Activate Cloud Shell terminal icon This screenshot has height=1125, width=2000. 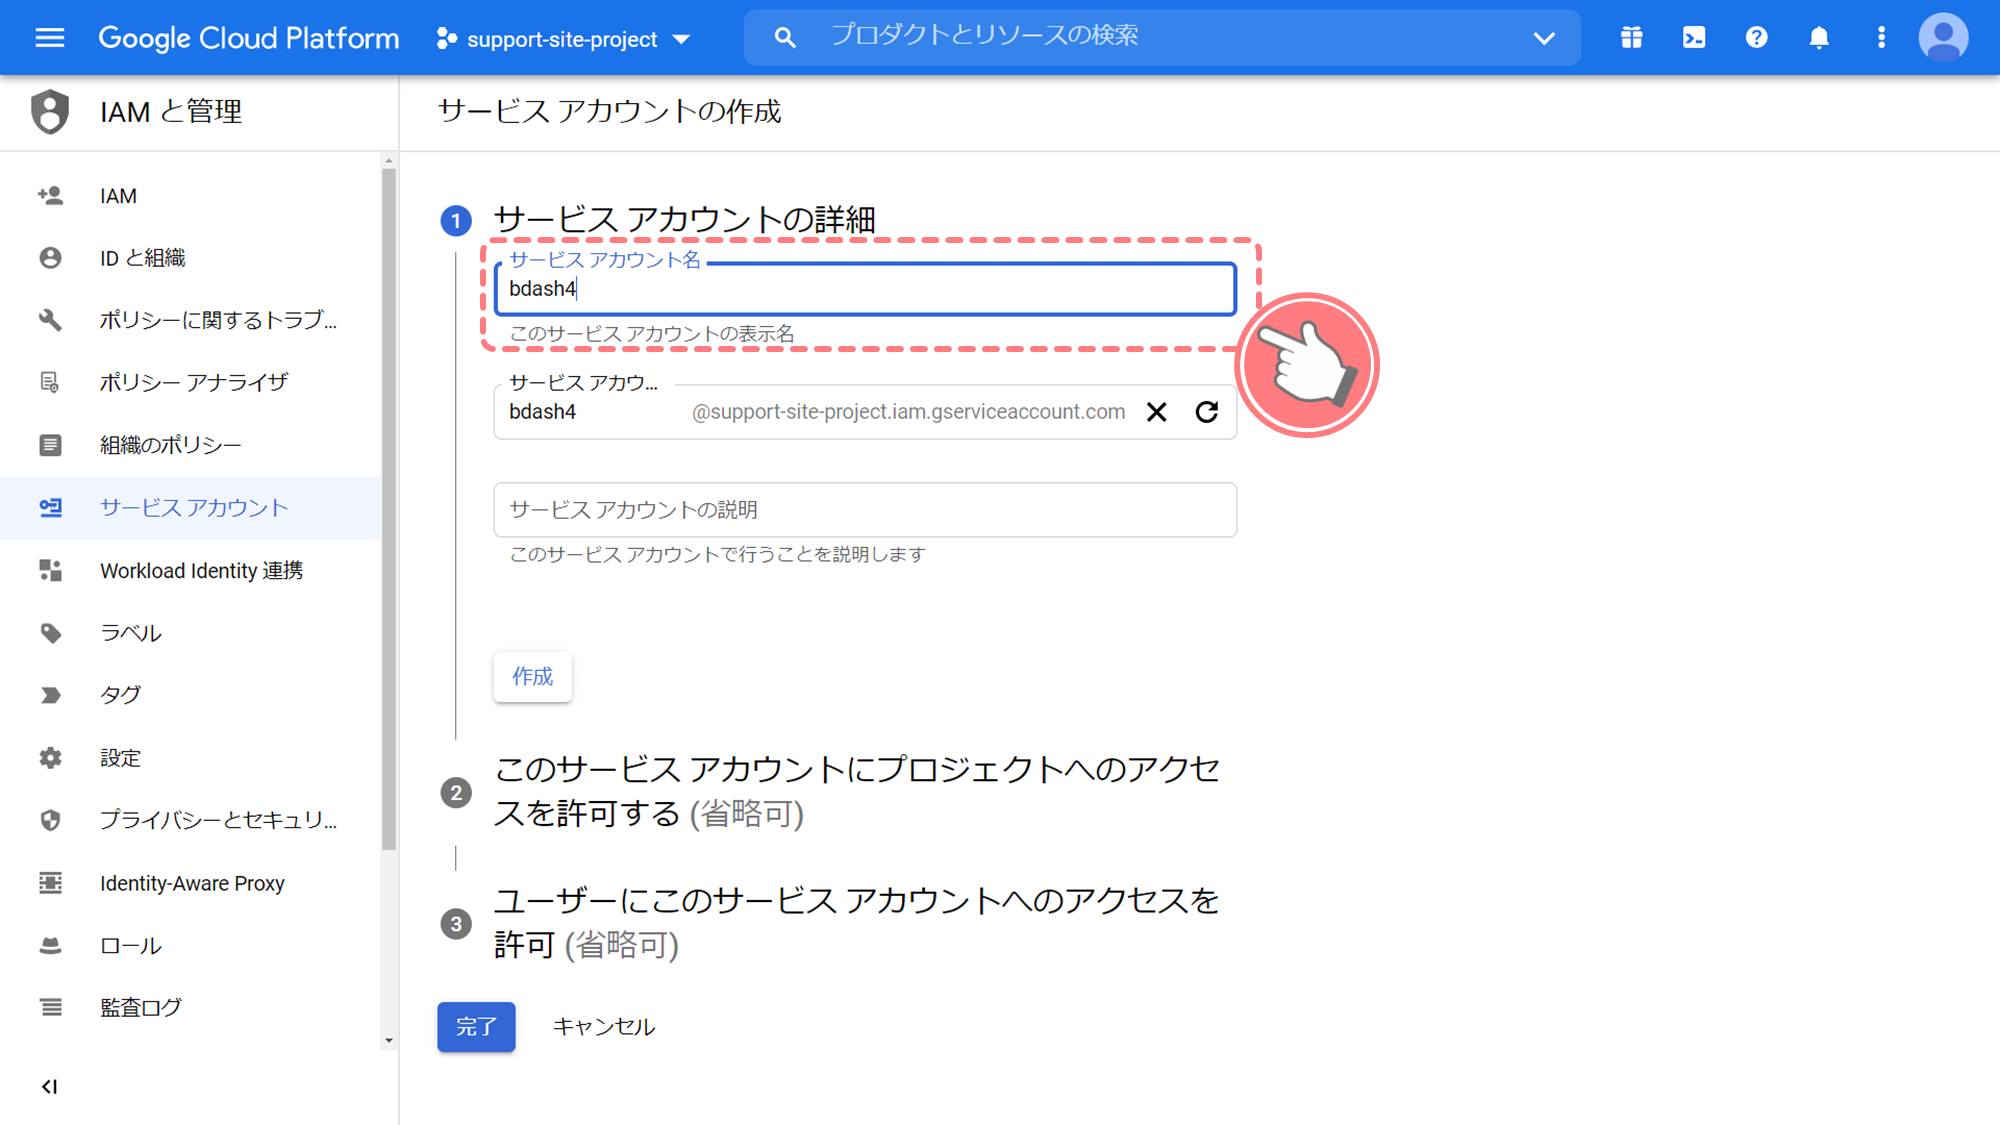coord(1694,38)
